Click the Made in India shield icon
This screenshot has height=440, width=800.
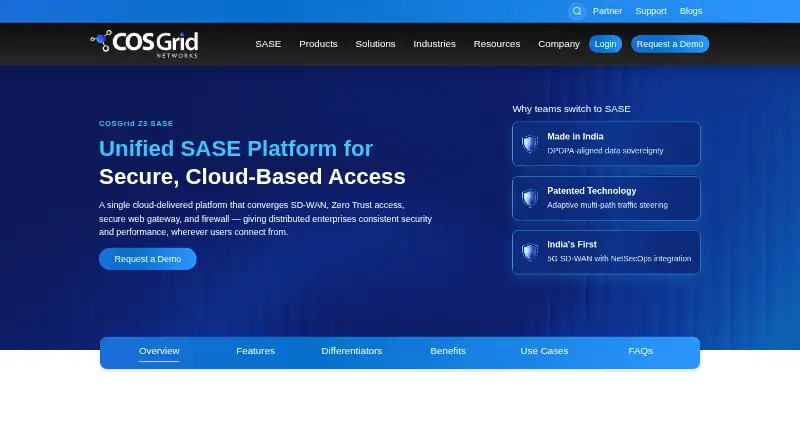click(x=530, y=143)
